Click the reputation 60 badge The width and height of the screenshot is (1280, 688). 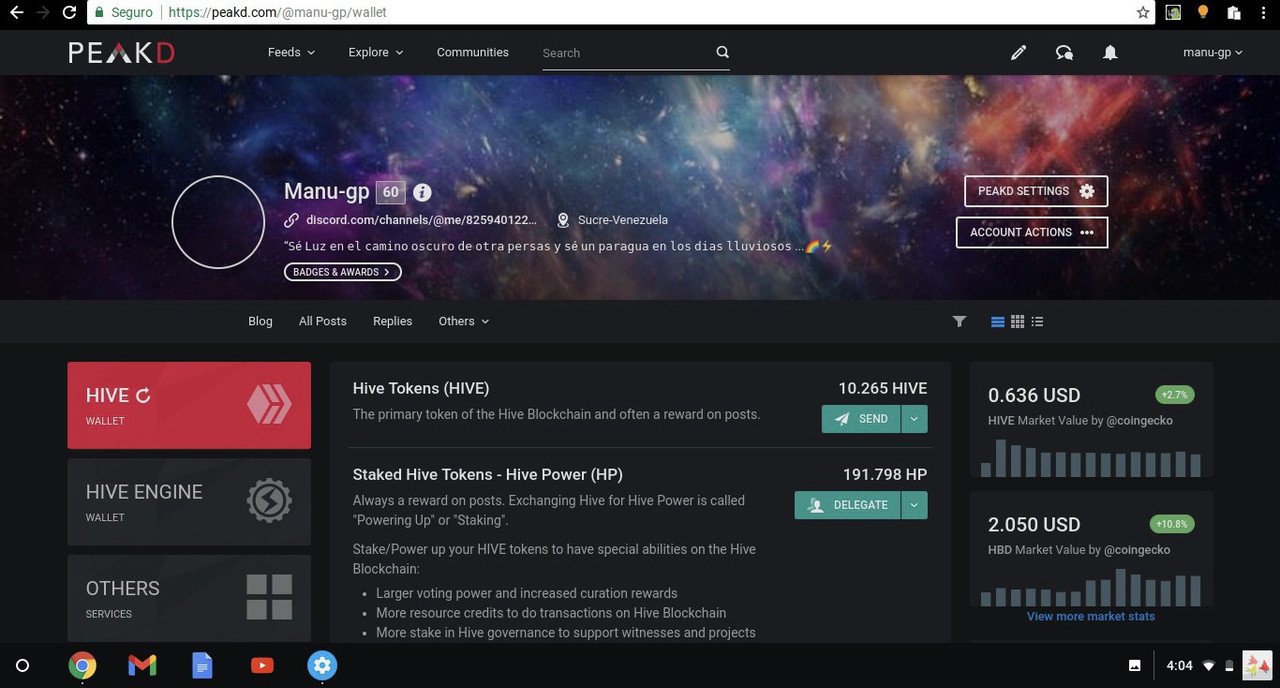(390, 192)
